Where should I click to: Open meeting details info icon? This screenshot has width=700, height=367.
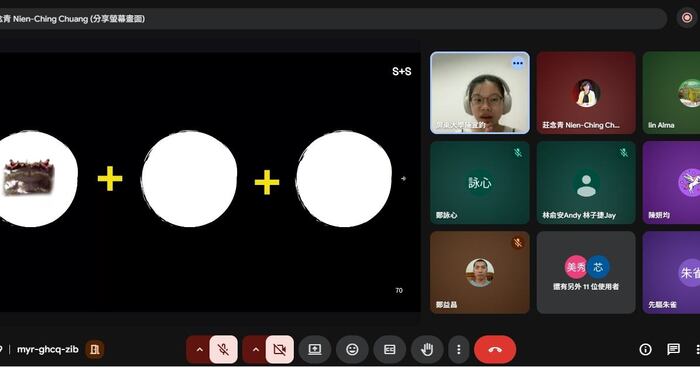pos(645,349)
